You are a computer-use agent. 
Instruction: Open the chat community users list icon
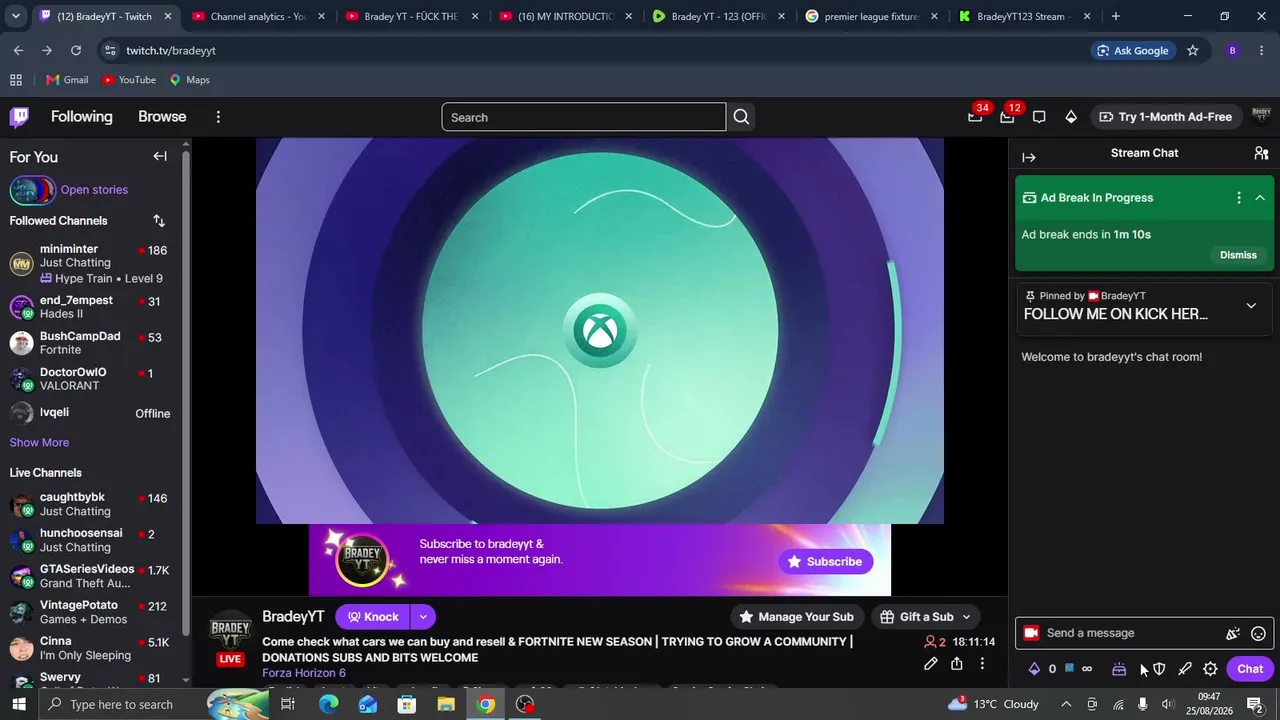(1261, 153)
